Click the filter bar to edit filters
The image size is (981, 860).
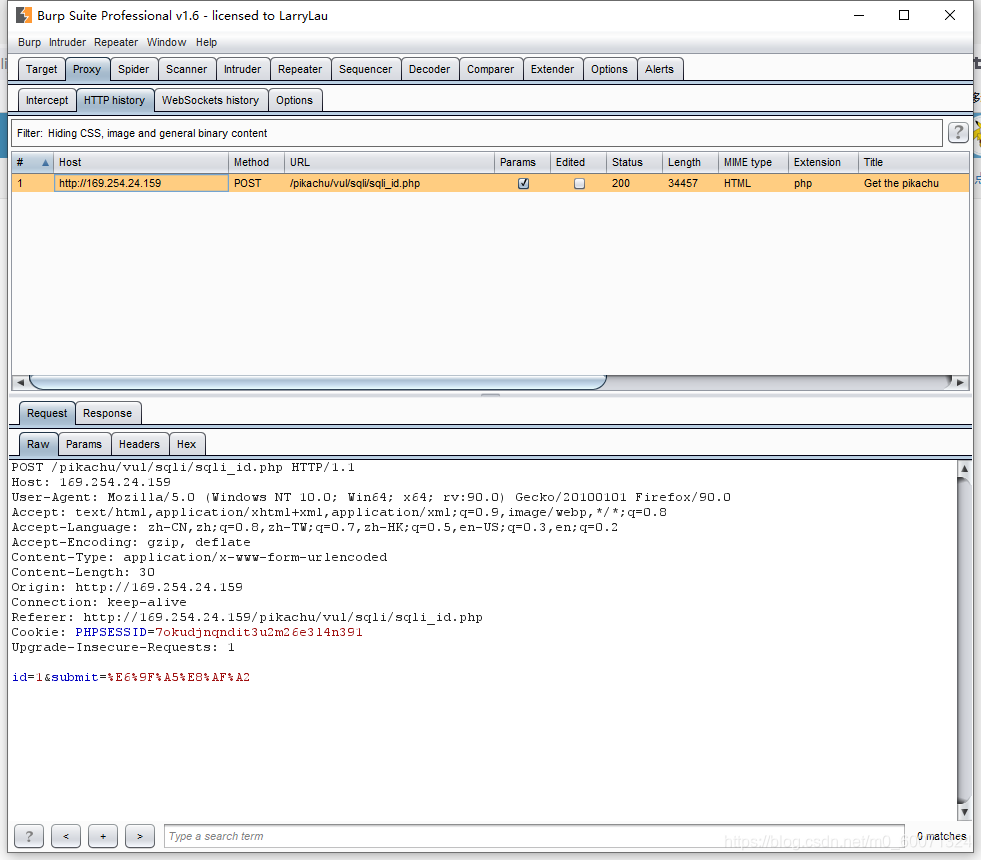(477, 133)
